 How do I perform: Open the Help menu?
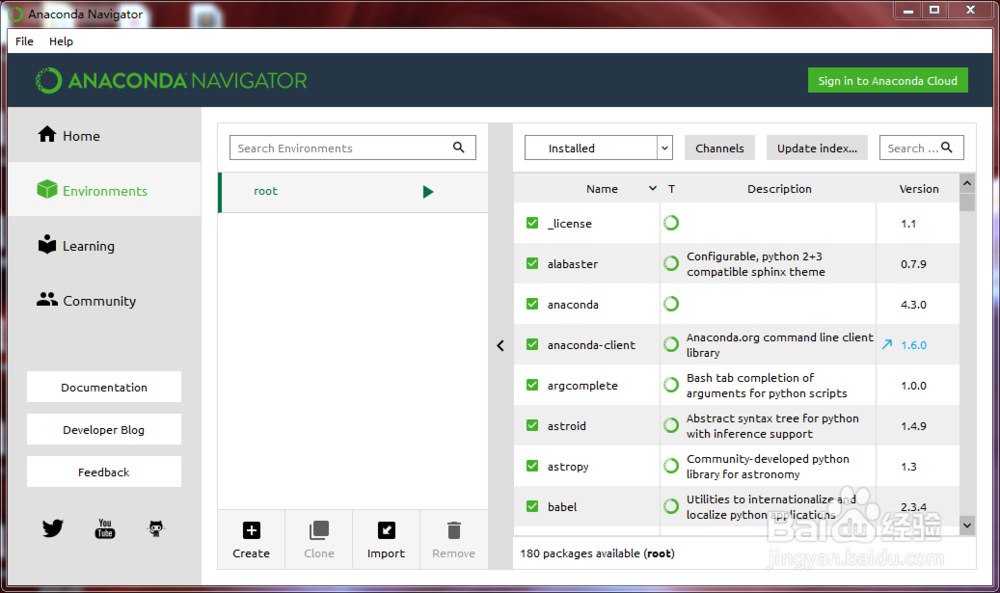pyautogui.click(x=61, y=41)
